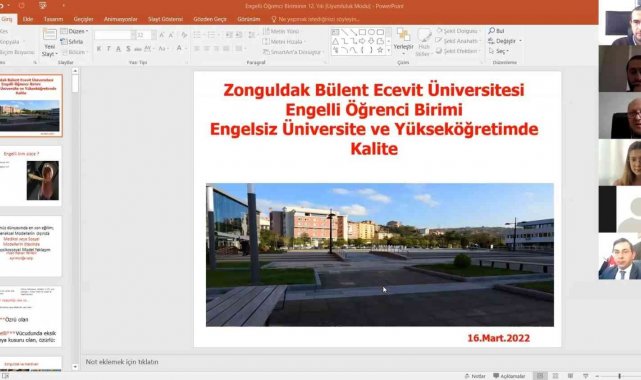The height and width of the screenshot is (380, 641).
Task: Toggle justify text alignment
Action: point(226,49)
